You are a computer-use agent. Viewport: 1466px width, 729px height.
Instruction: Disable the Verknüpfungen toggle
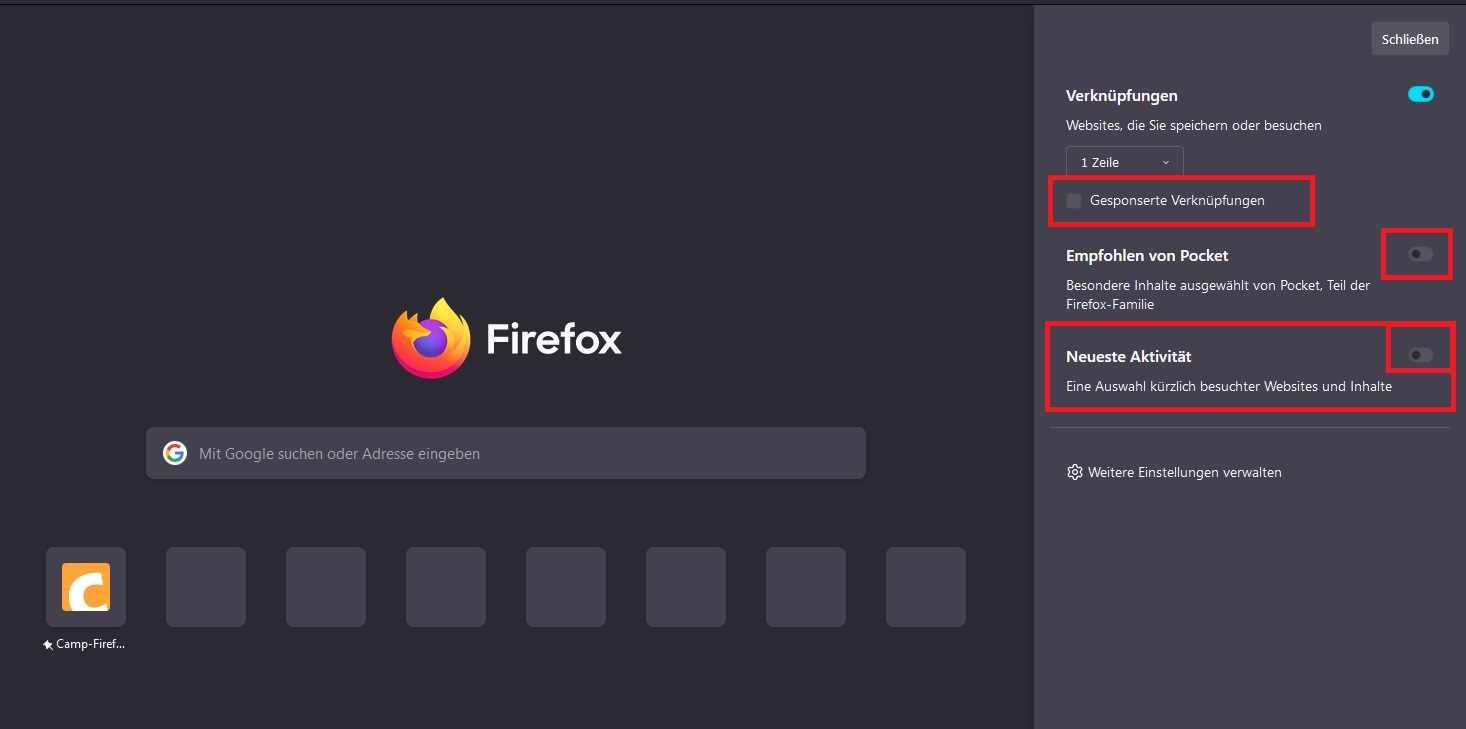1421,95
